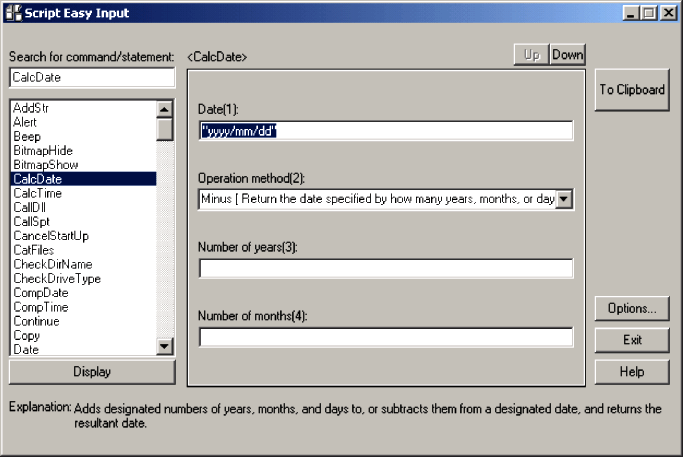Select CheckDirName in the command list
The width and height of the screenshot is (683, 457).
(83, 264)
